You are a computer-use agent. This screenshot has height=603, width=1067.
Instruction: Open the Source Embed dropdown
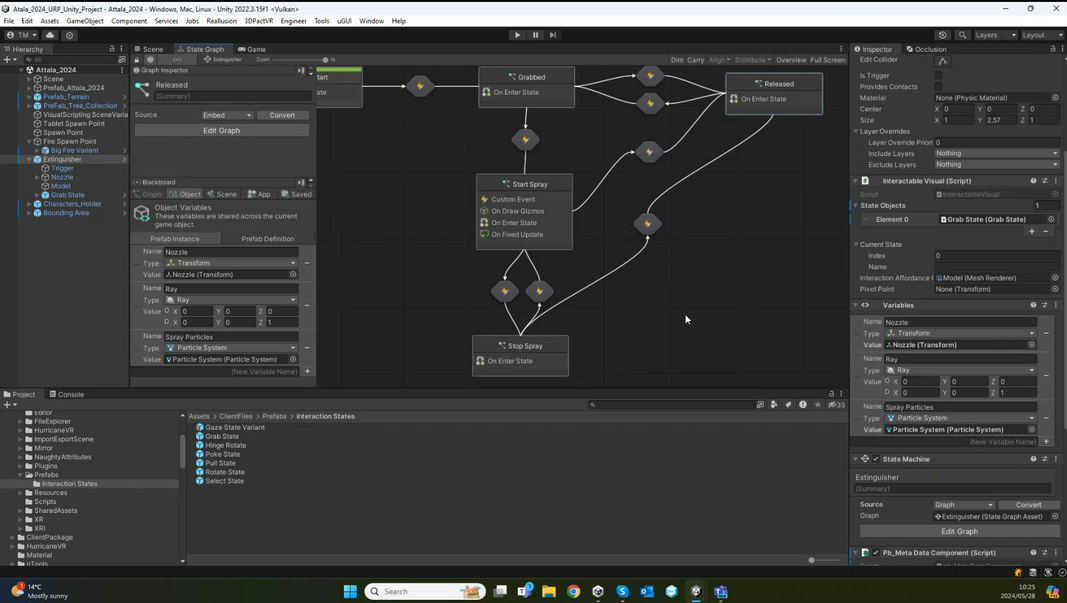[227, 115]
